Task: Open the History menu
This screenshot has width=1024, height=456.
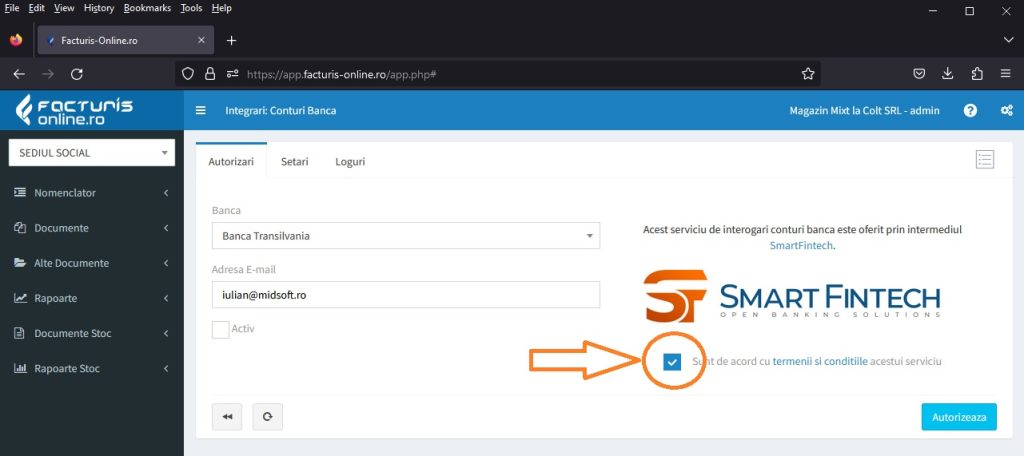Action: 99,8
